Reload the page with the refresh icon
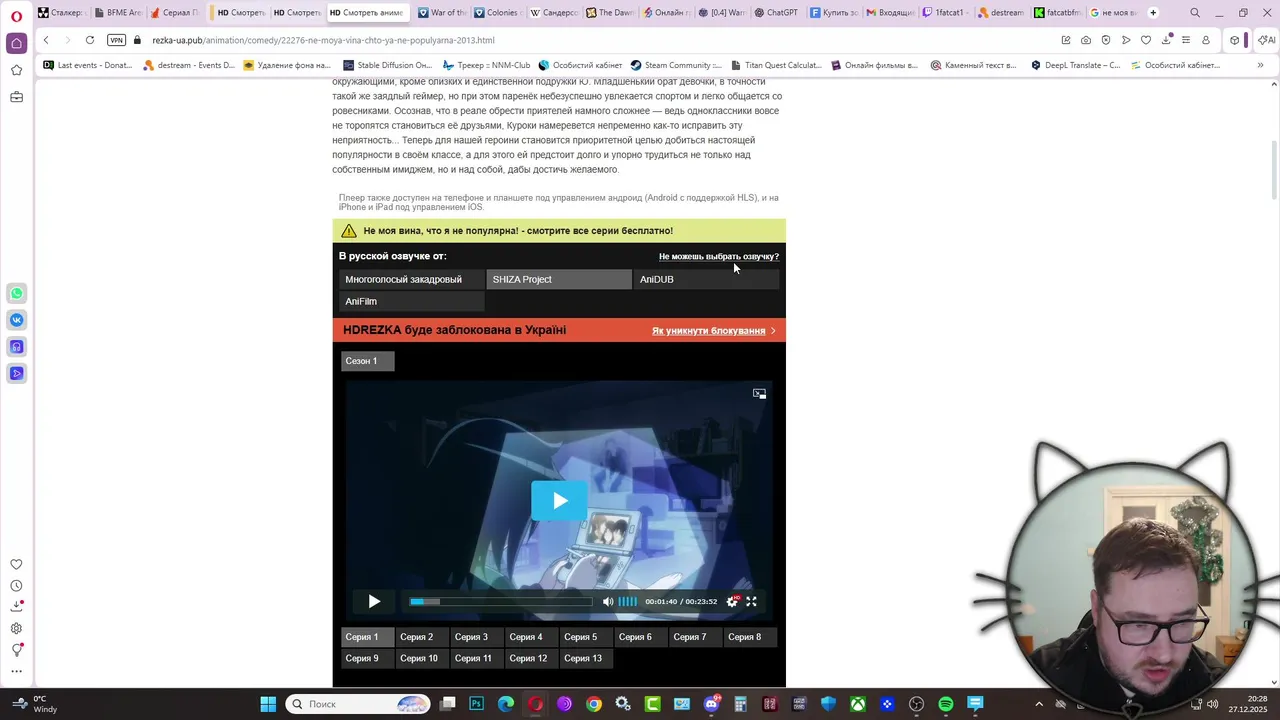Image resolution: width=1280 pixels, height=720 pixels. 90,40
